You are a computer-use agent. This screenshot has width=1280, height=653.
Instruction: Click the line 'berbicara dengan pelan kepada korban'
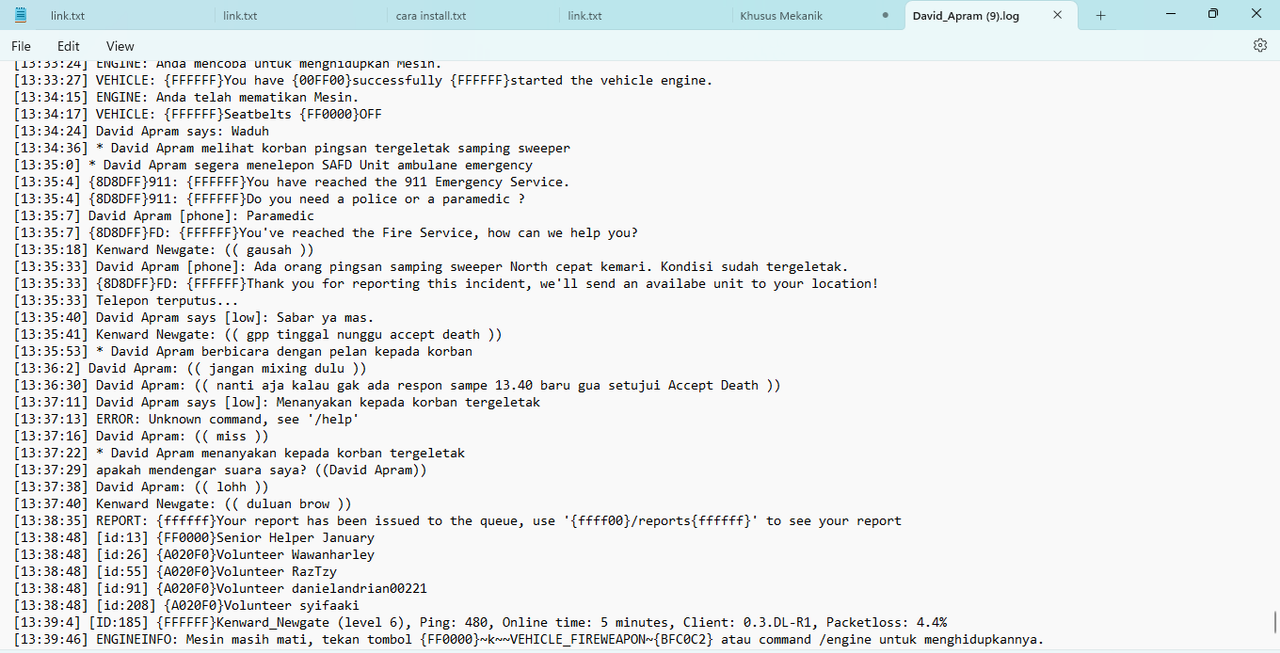(x=243, y=352)
